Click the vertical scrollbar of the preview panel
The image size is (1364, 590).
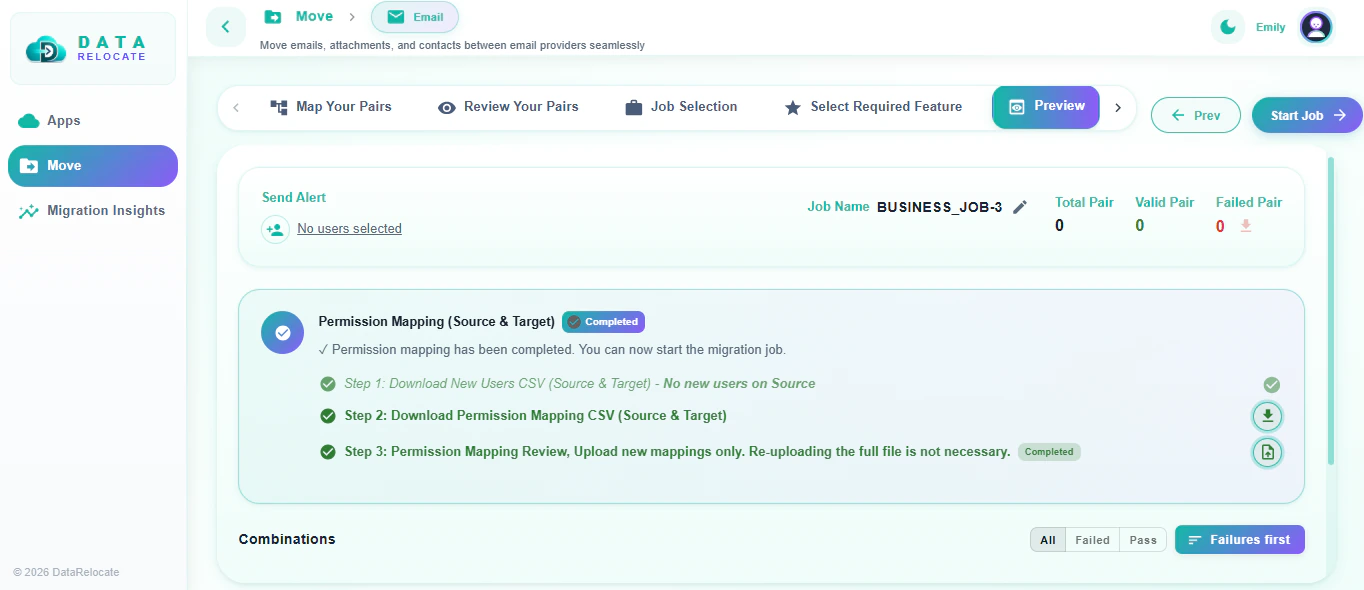[1330, 311]
